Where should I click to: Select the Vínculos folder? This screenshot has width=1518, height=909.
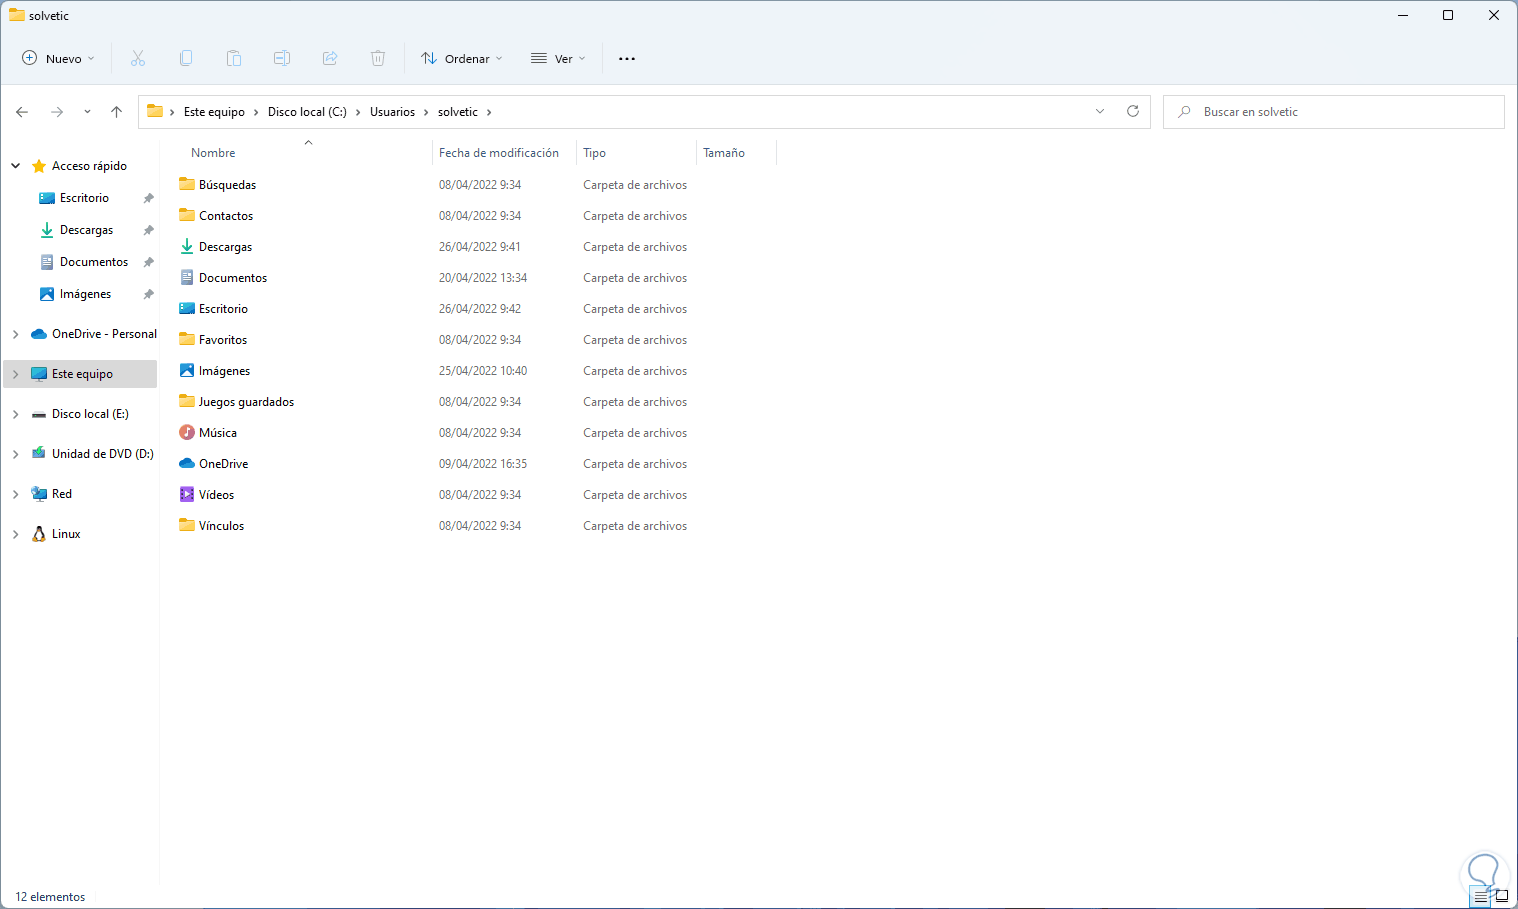(x=221, y=526)
